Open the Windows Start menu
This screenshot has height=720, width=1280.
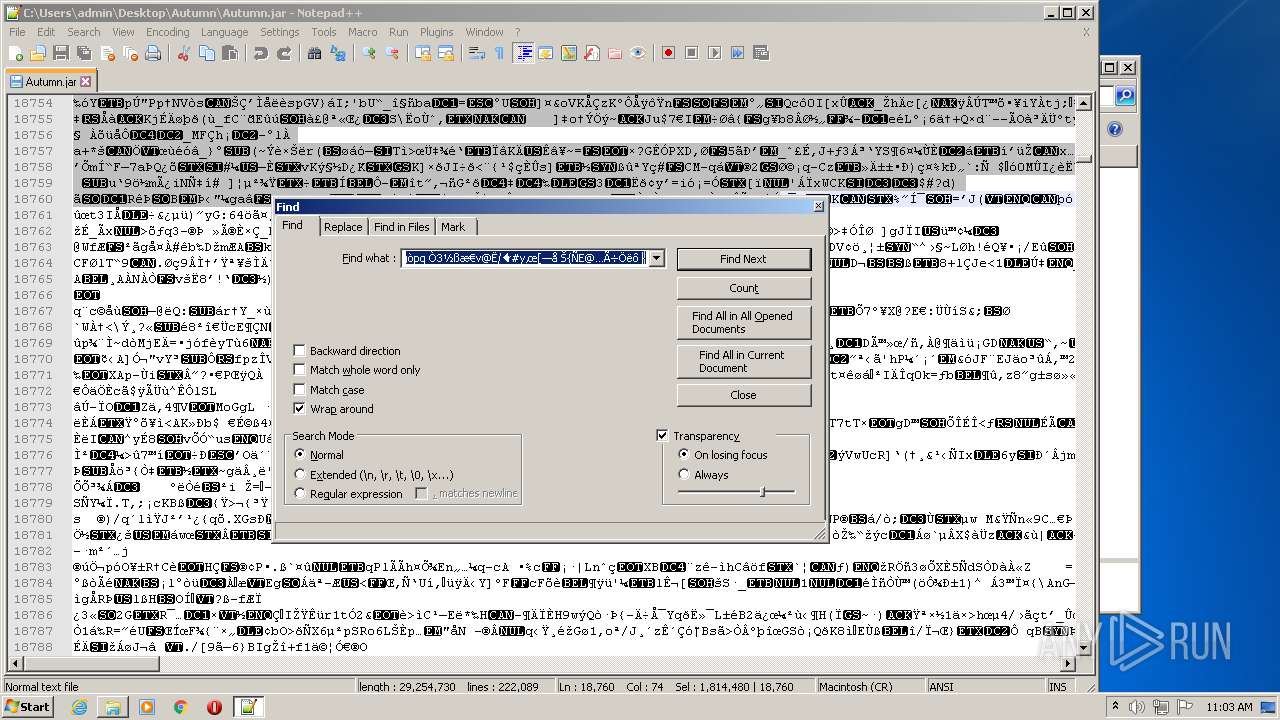[x=28, y=707]
